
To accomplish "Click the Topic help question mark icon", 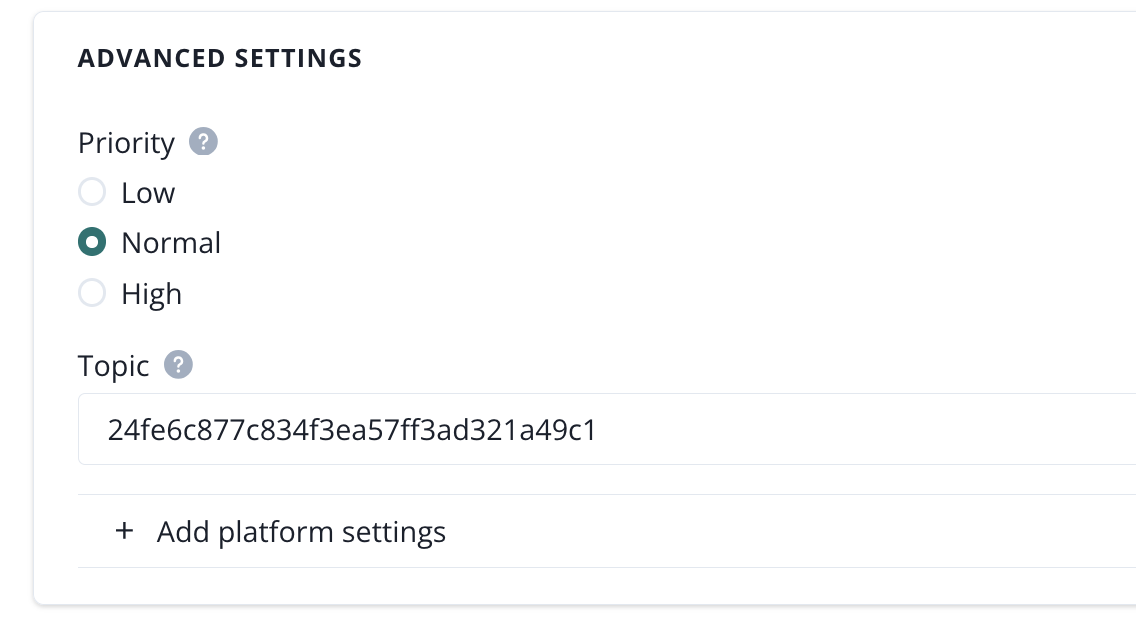I will [179, 365].
